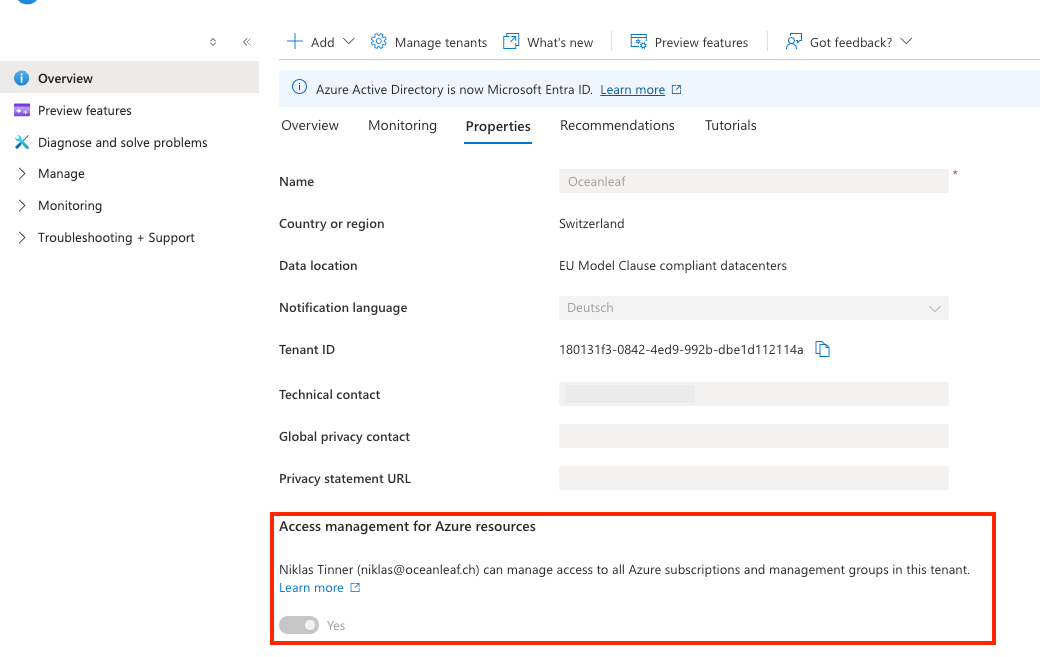Click the blue info icon beside Overview

point(22,78)
